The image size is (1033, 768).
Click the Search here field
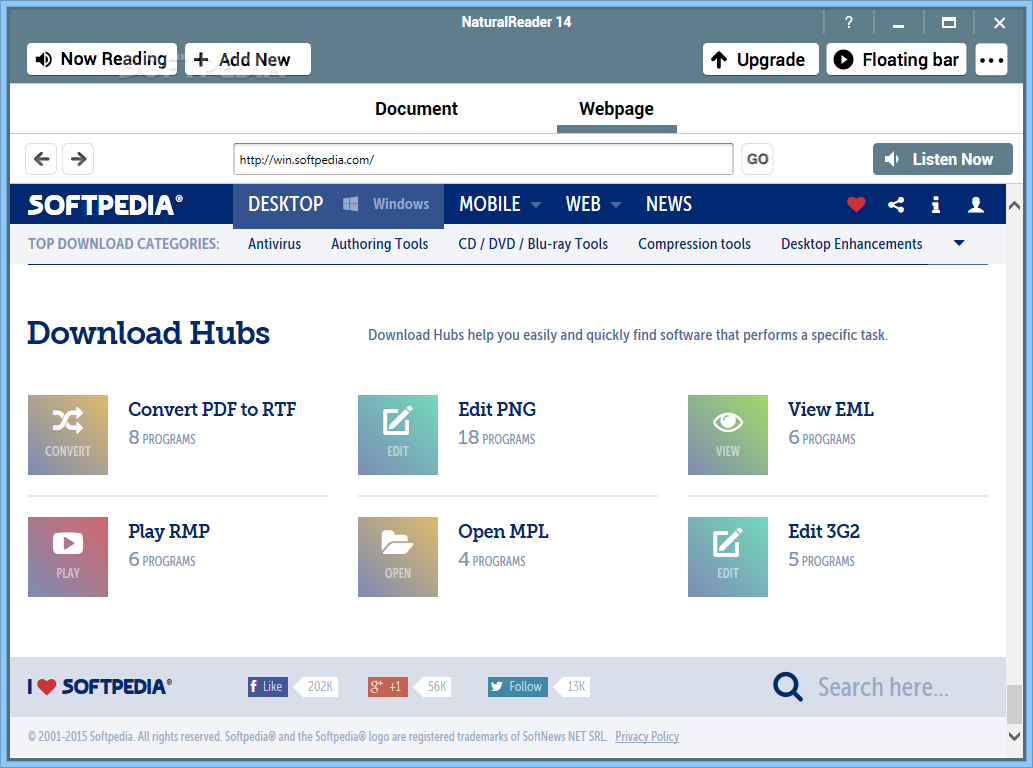(x=883, y=687)
